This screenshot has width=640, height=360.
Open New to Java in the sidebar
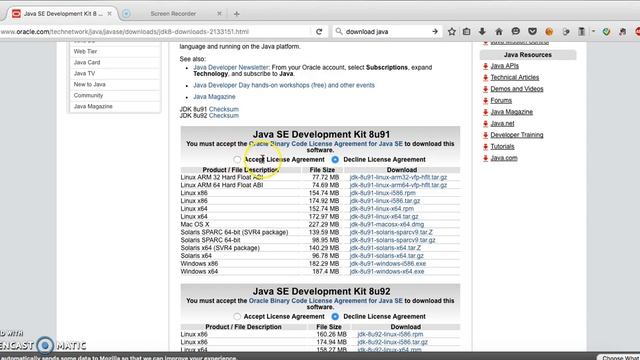tap(89, 84)
